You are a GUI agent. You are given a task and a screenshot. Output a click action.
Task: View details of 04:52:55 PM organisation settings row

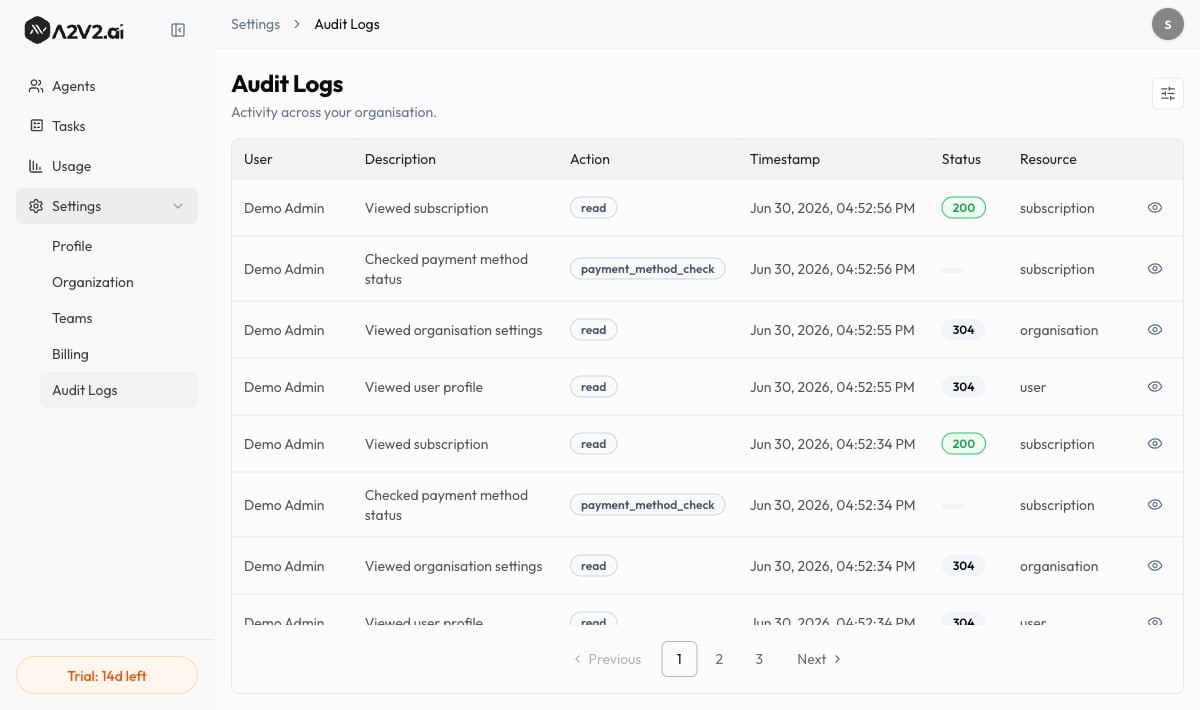(1155, 330)
